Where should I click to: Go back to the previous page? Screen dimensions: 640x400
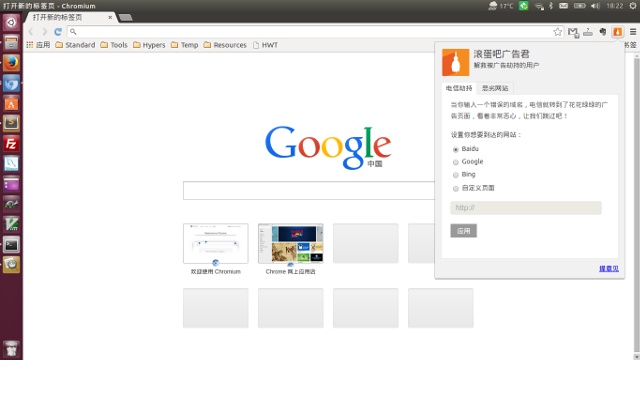31,32
